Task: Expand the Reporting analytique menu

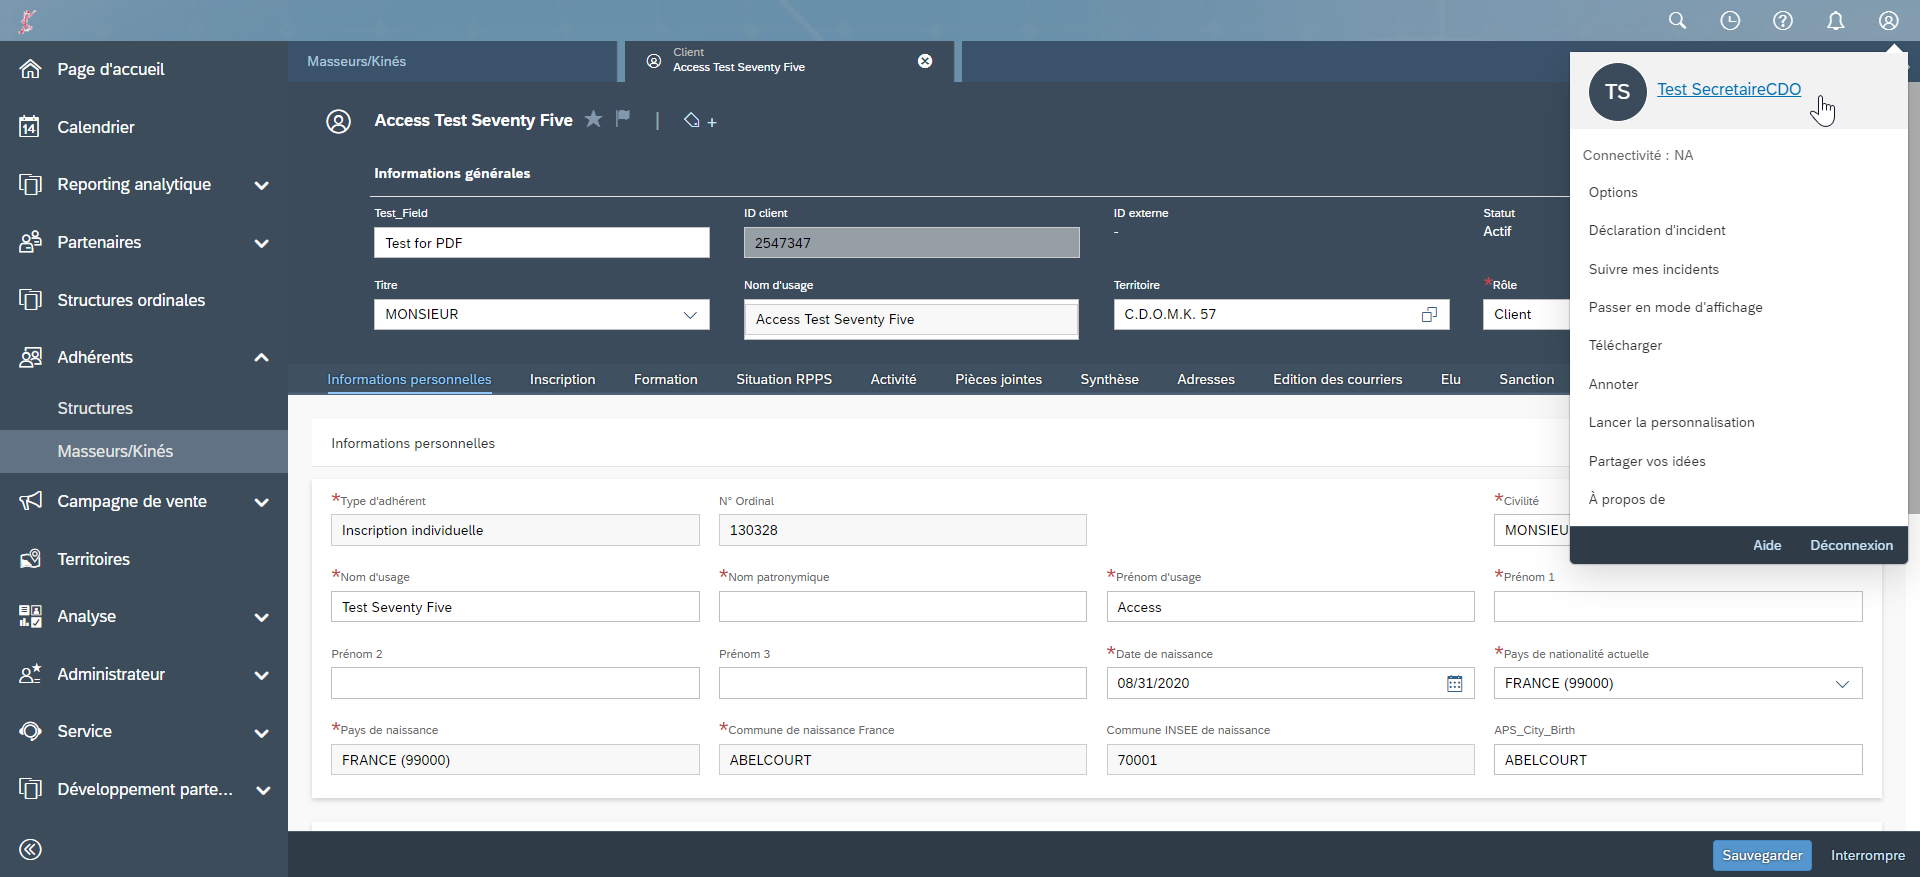Action: click(x=261, y=185)
